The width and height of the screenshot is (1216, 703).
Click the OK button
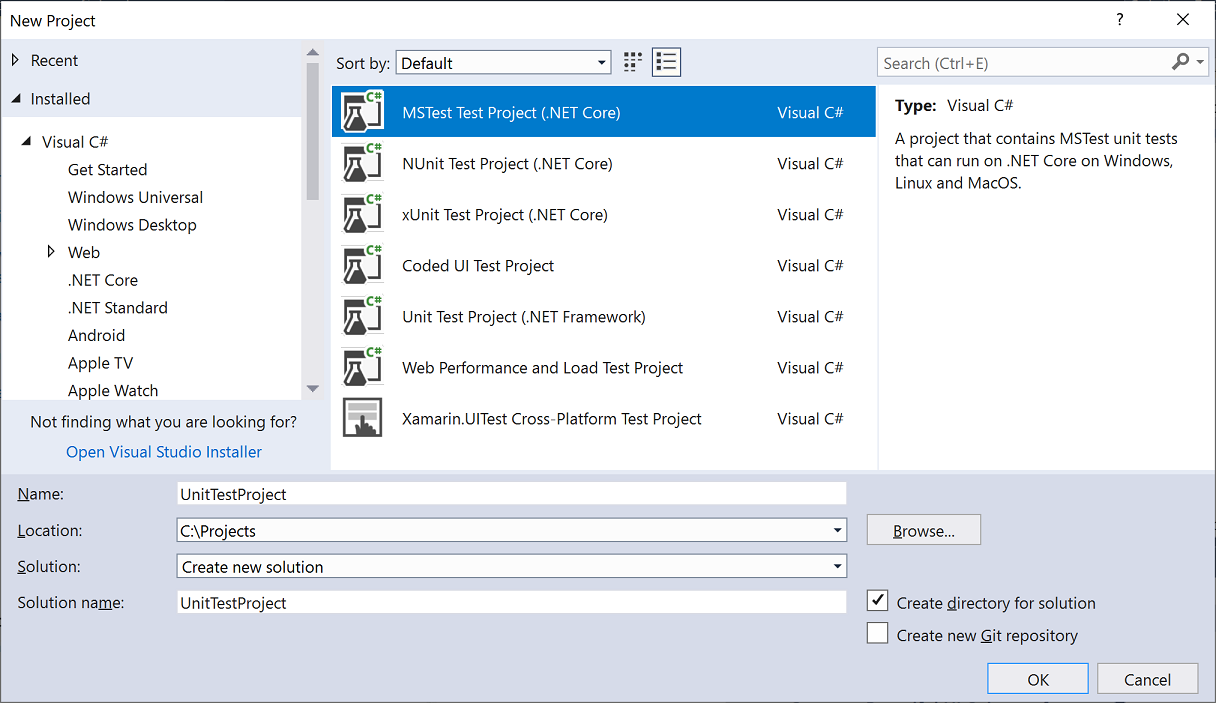pos(1038,679)
